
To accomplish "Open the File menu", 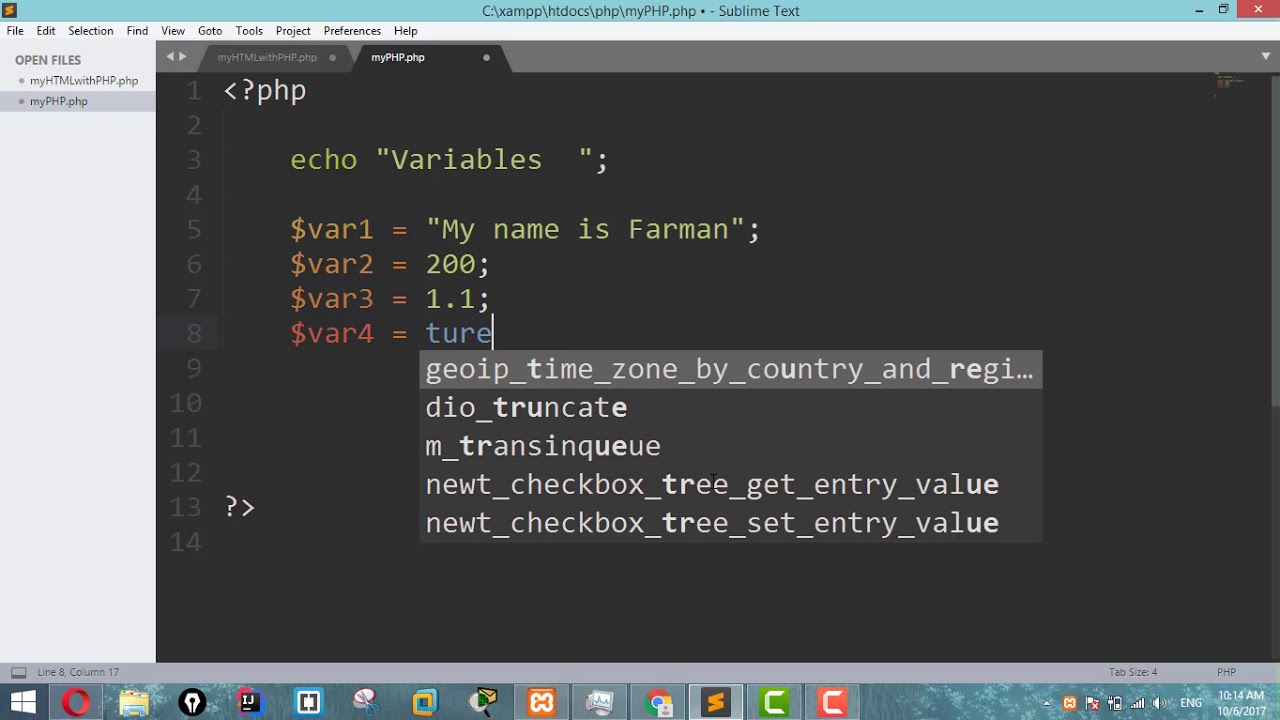I will tap(15, 30).
